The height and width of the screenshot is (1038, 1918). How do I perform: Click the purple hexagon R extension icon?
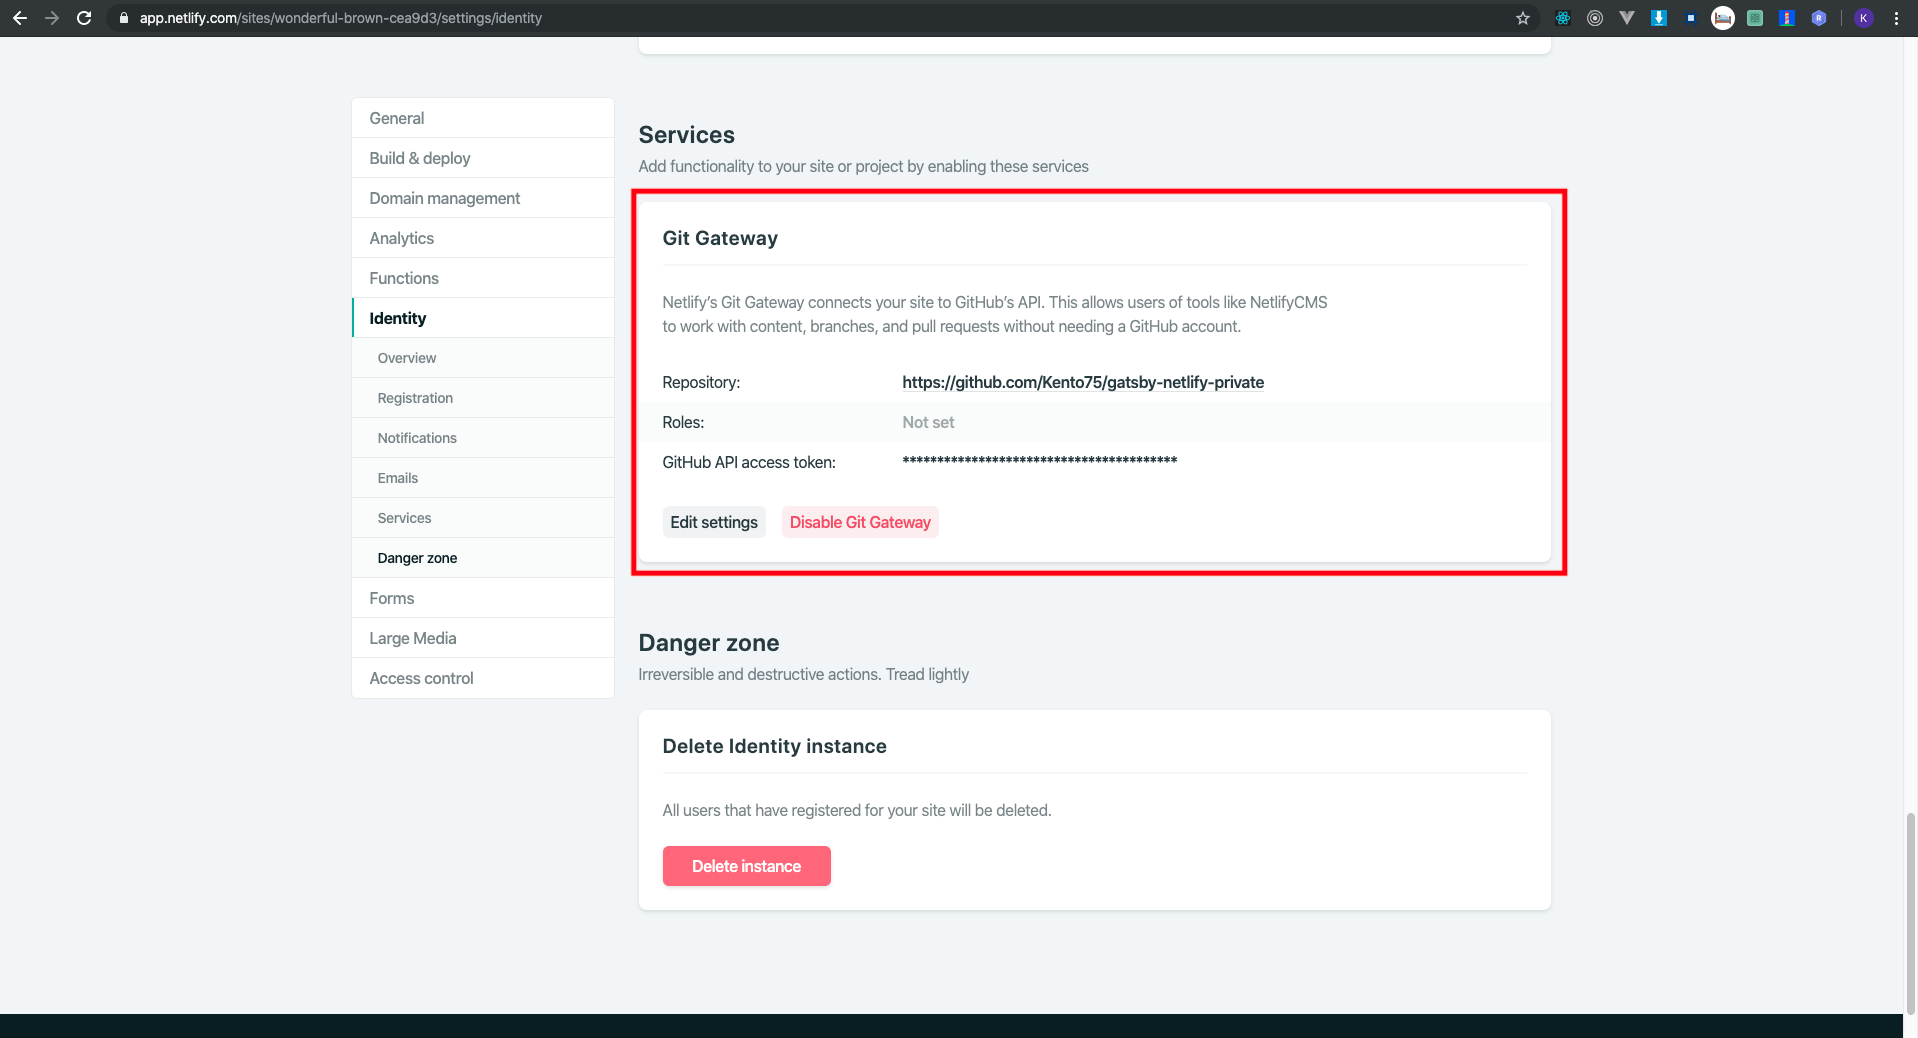pyautogui.click(x=1819, y=18)
